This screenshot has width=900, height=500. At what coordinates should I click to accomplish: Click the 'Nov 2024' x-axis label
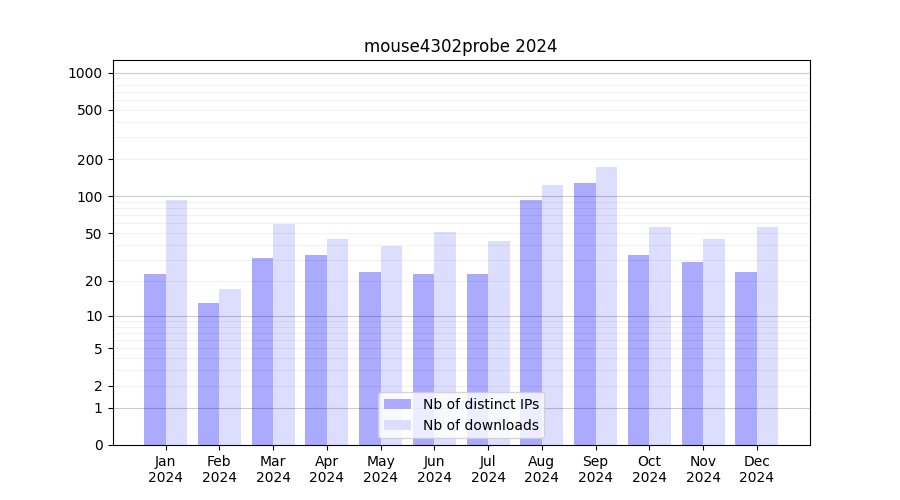pyautogui.click(x=703, y=469)
